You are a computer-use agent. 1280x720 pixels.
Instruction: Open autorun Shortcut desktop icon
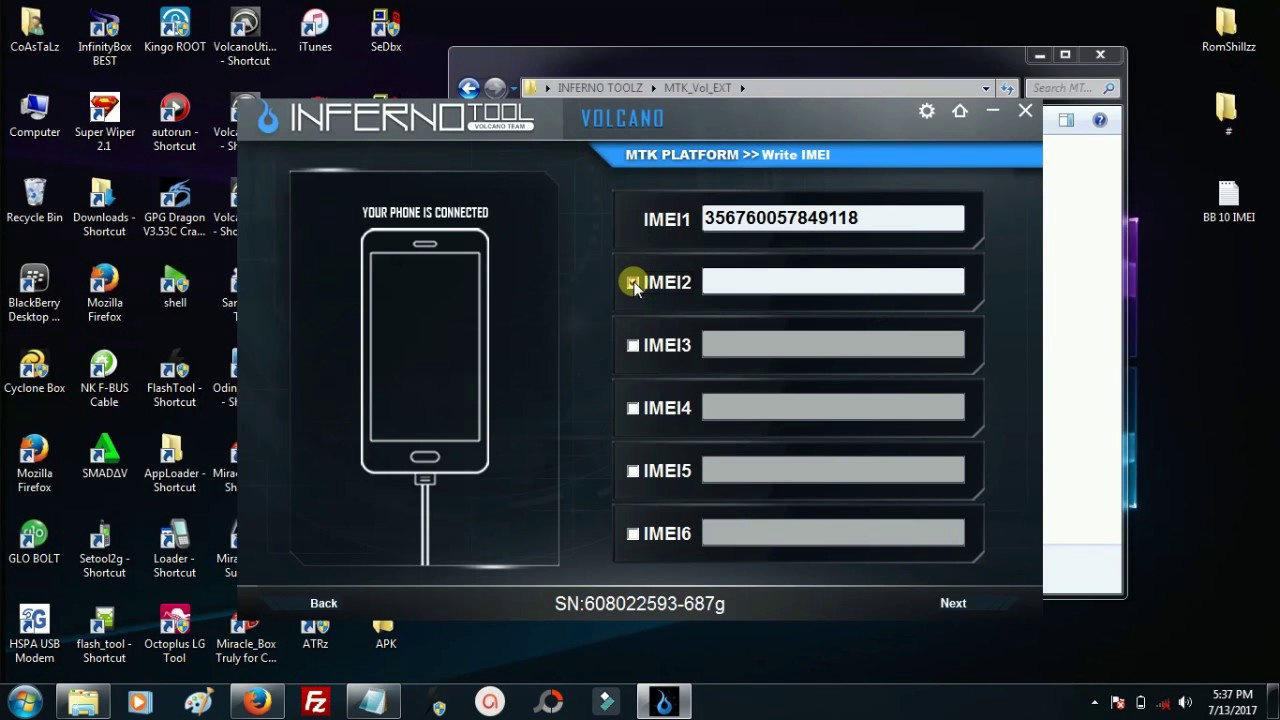pos(175,122)
